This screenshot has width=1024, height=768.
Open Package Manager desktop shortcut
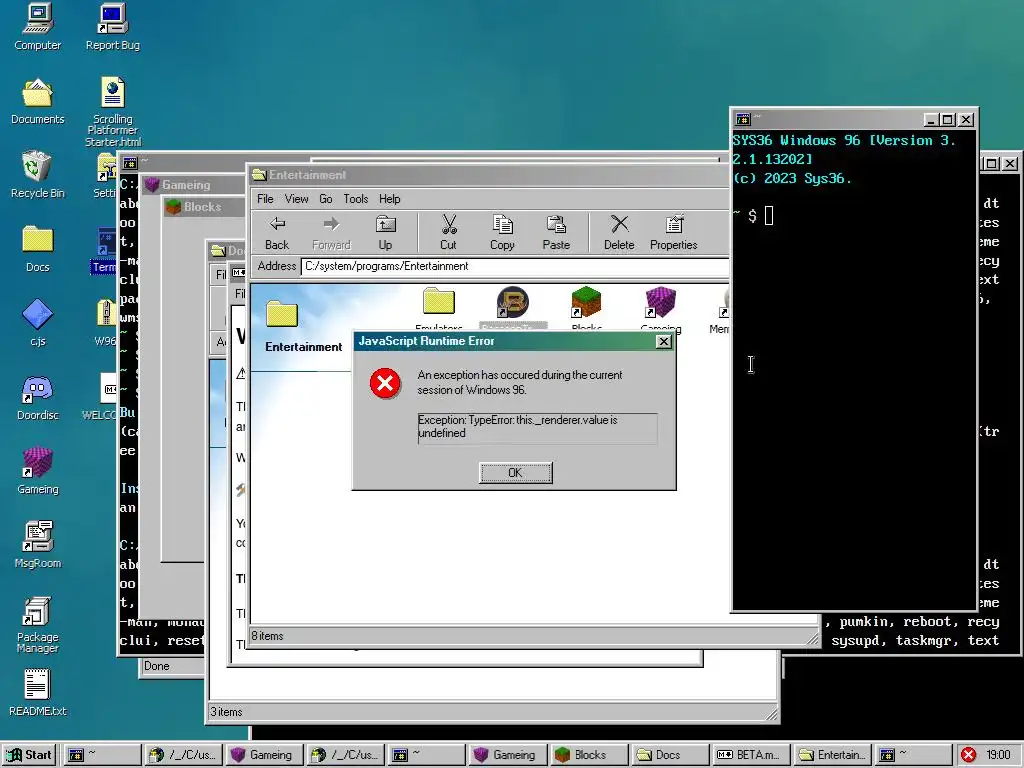pyautogui.click(x=37, y=624)
